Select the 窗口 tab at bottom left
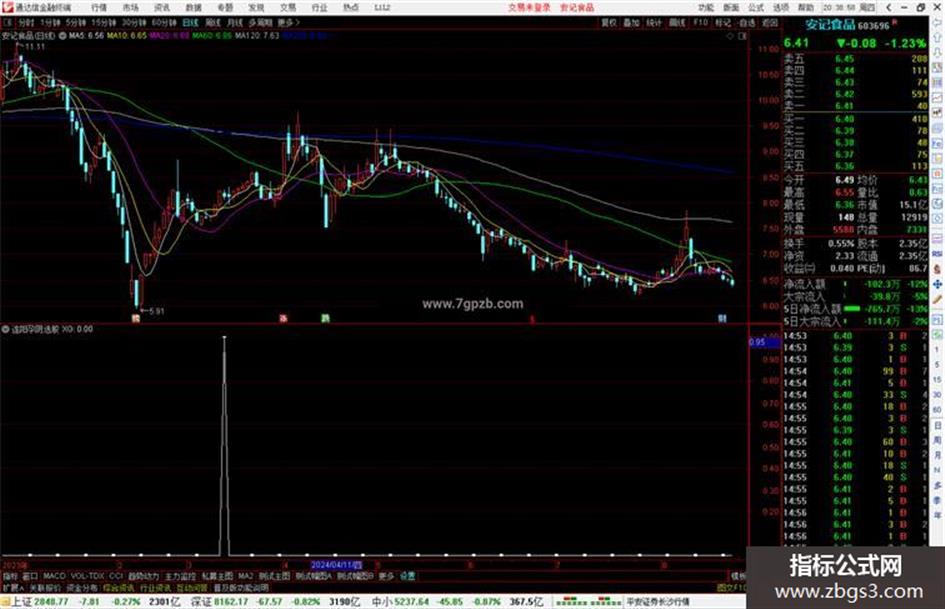 (30, 577)
